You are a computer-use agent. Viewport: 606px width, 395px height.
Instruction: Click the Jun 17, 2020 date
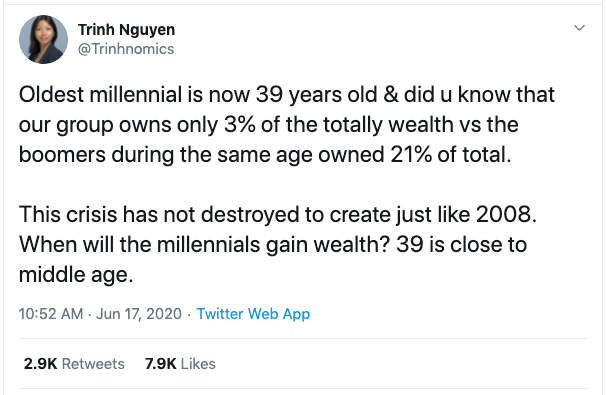[139, 314]
